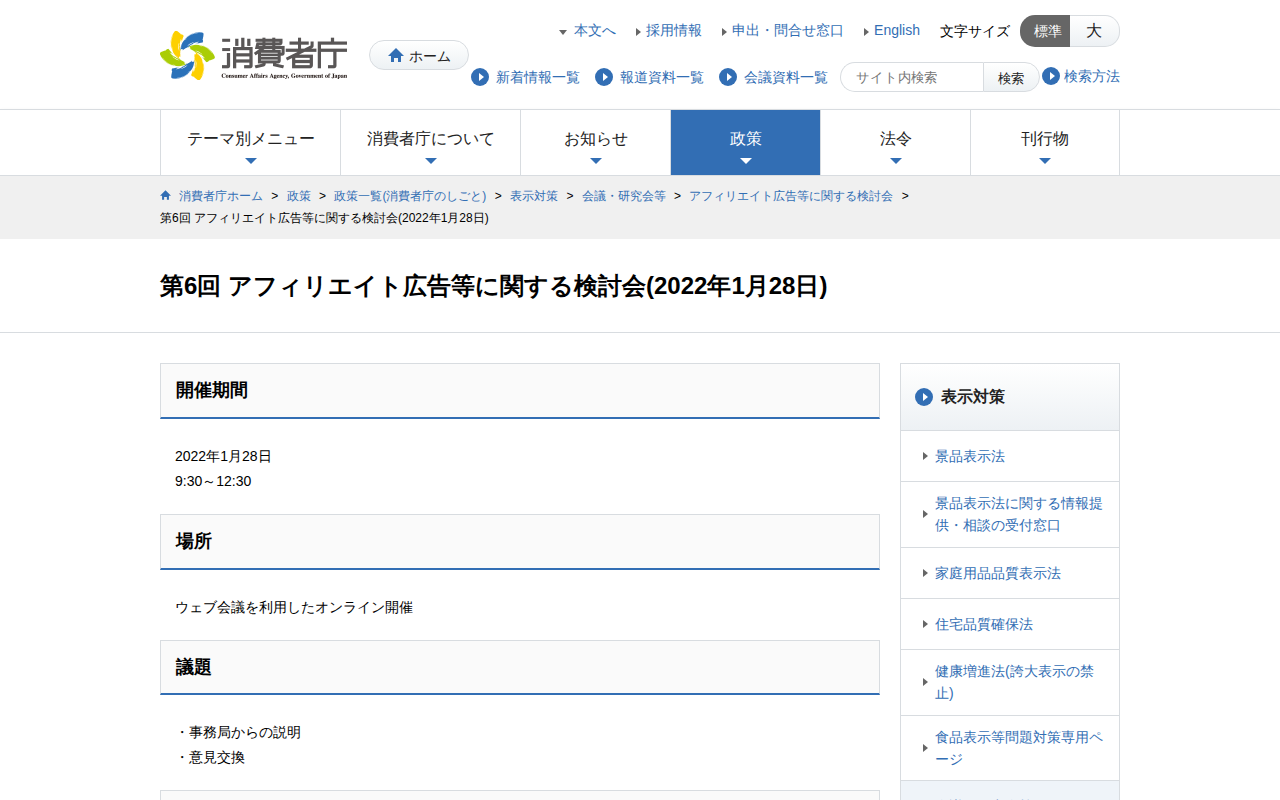Open the English language link
The width and height of the screenshot is (1280, 800).
click(896, 30)
